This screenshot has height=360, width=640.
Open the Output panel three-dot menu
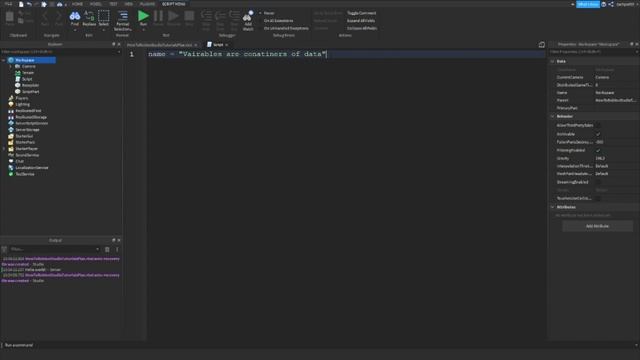[117, 249]
